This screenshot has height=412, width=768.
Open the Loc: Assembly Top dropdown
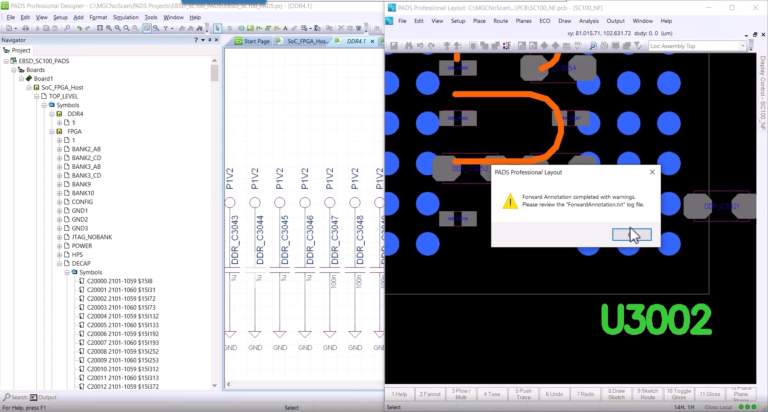pos(697,46)
